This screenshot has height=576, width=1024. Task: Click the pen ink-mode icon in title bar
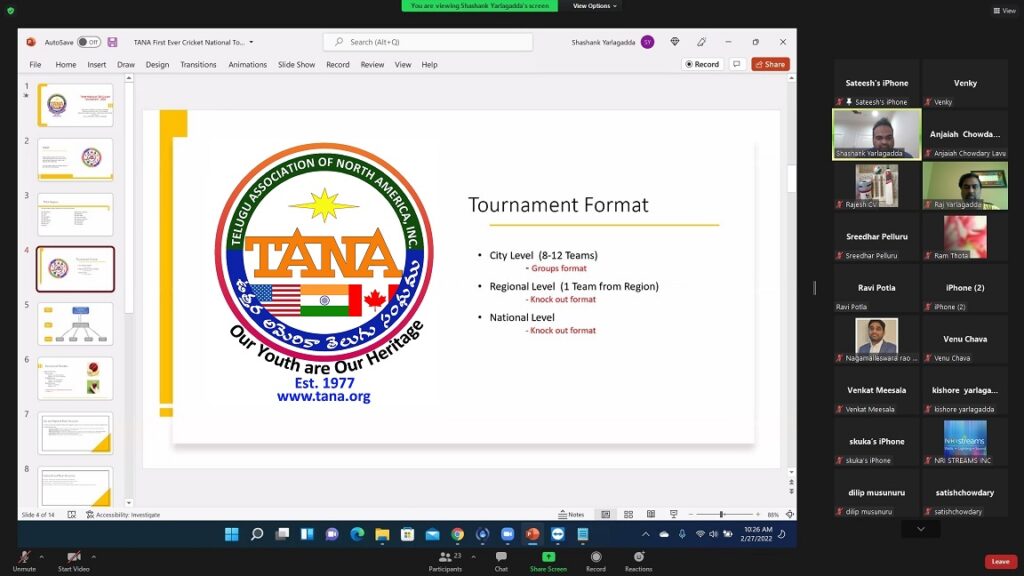[701, 42]
